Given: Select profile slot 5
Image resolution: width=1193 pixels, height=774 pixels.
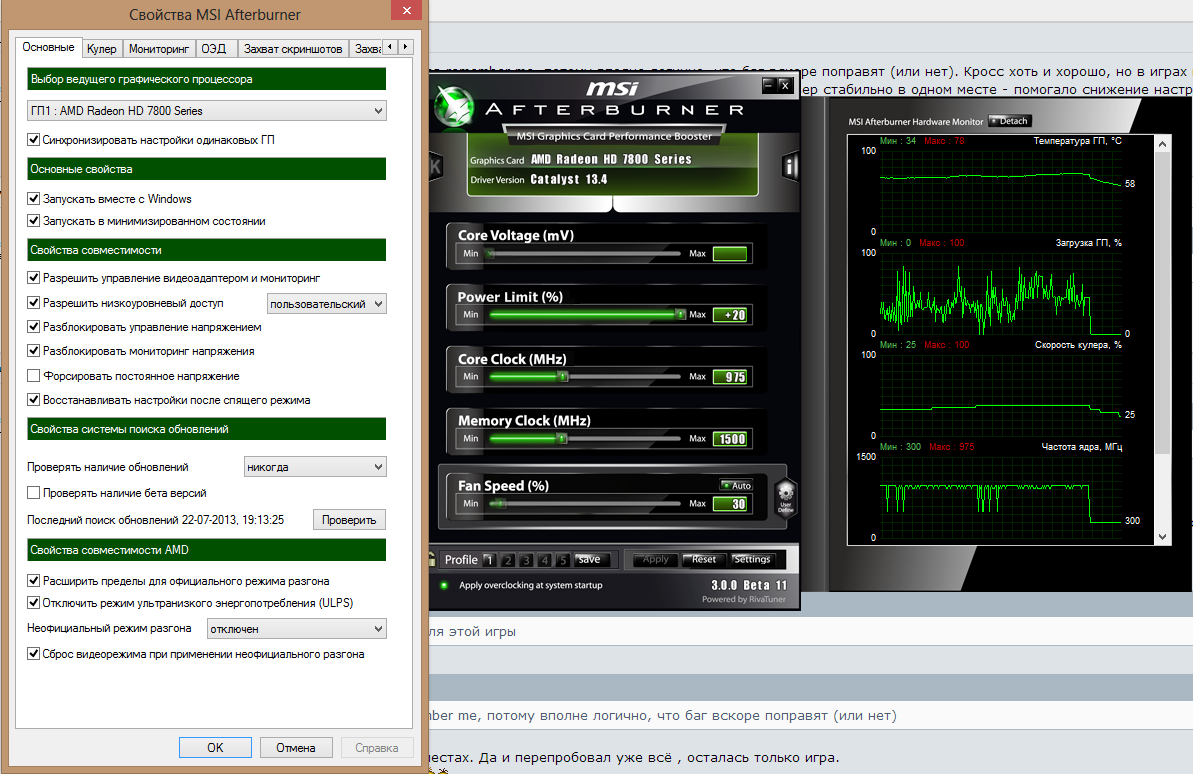Looking at the screenshot, I should tap(562, 560).
